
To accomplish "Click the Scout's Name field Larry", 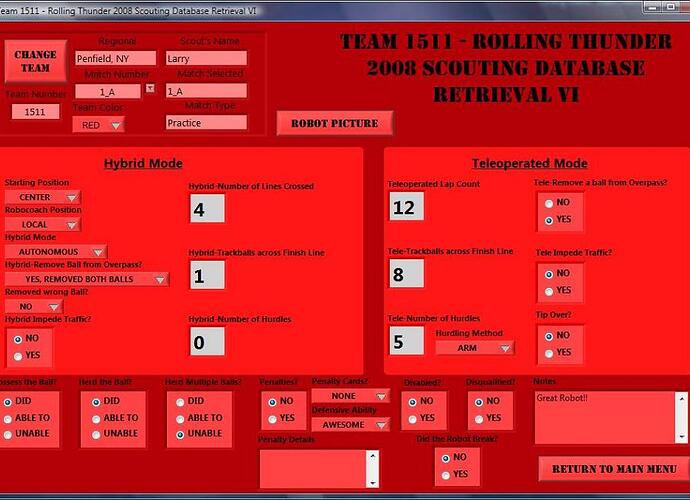I will click(x=206, y=58).
